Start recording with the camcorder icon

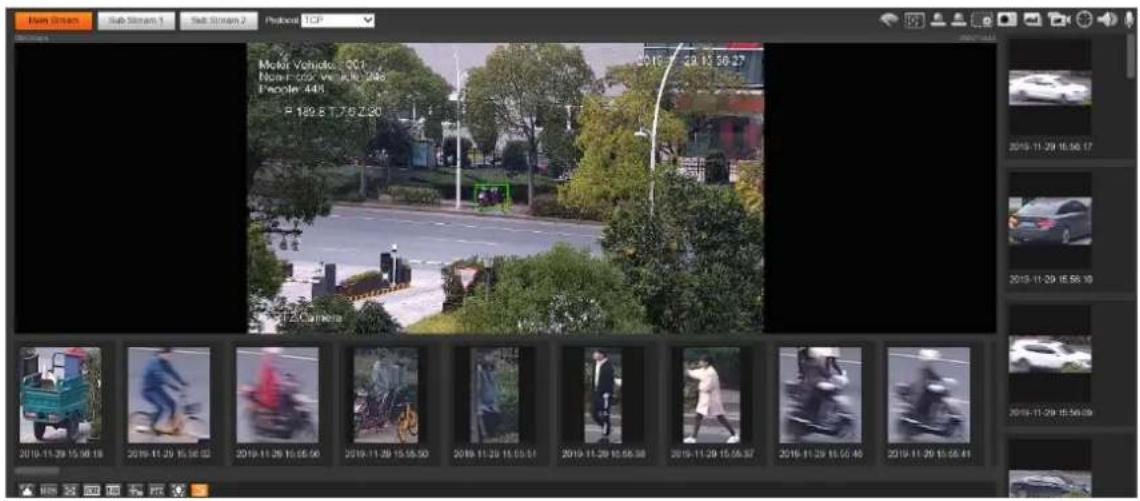click(x=1058, y=22)
